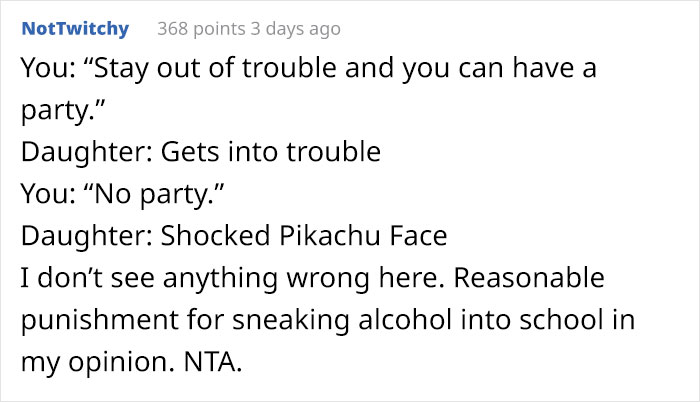
Task: Click the "Daughter: Gets into trouble" line
Action: 200,153
